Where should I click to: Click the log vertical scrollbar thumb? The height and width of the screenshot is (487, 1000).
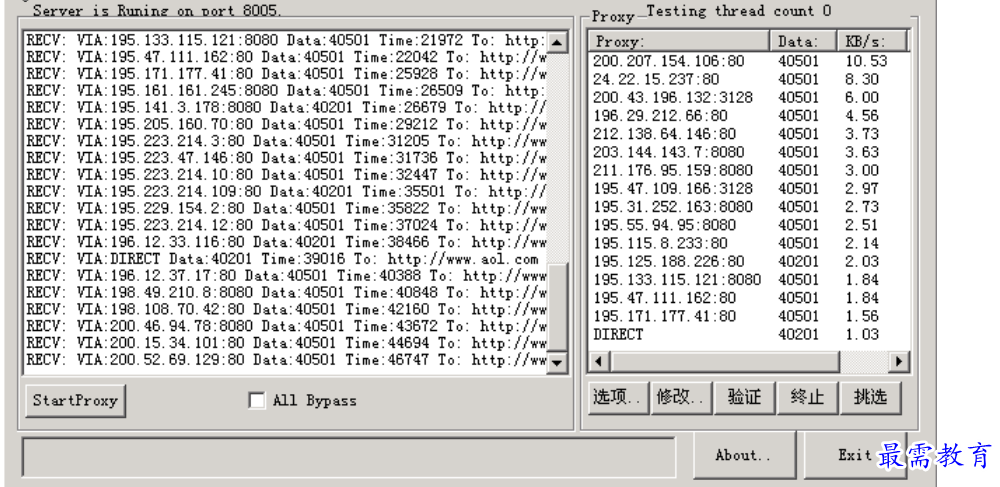pyautogui.click(x=557, y=307)
